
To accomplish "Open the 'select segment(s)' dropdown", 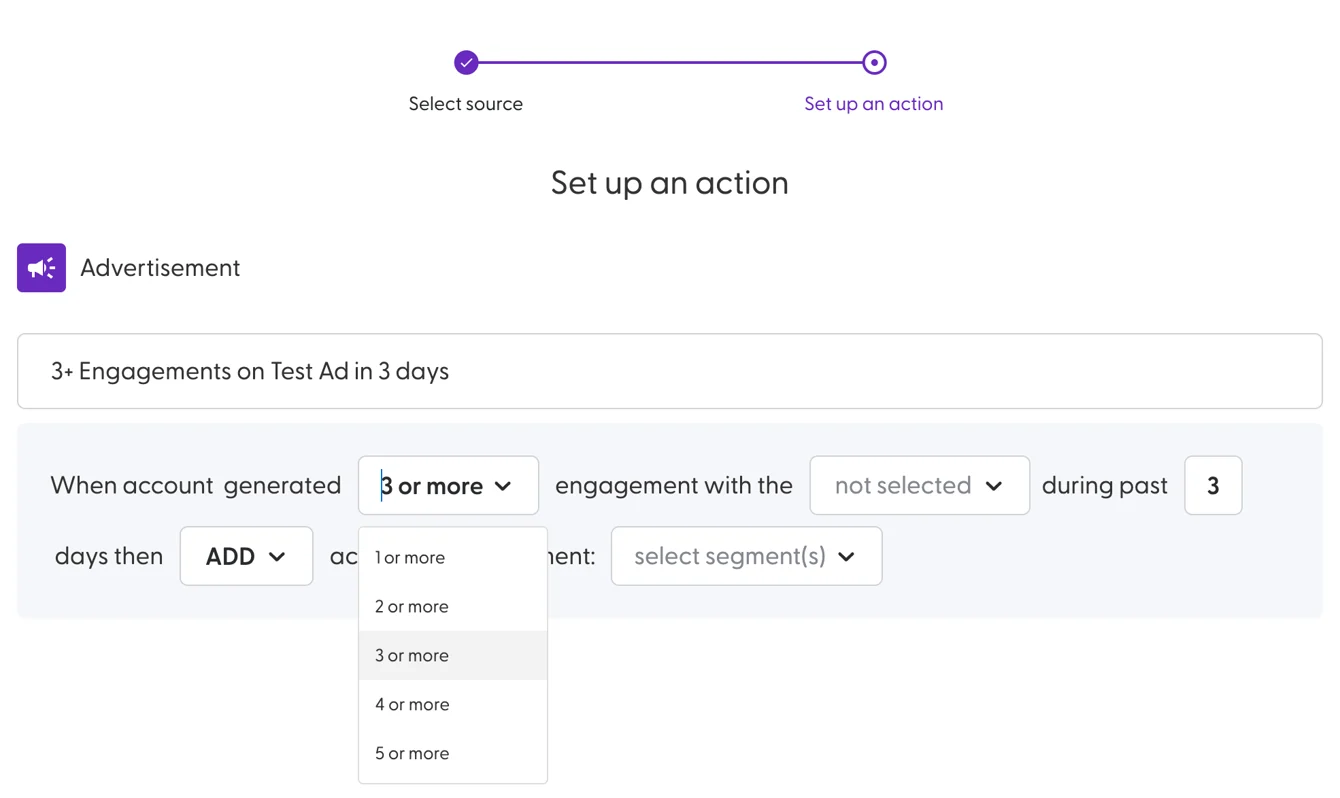I will (x=746, y=556).
